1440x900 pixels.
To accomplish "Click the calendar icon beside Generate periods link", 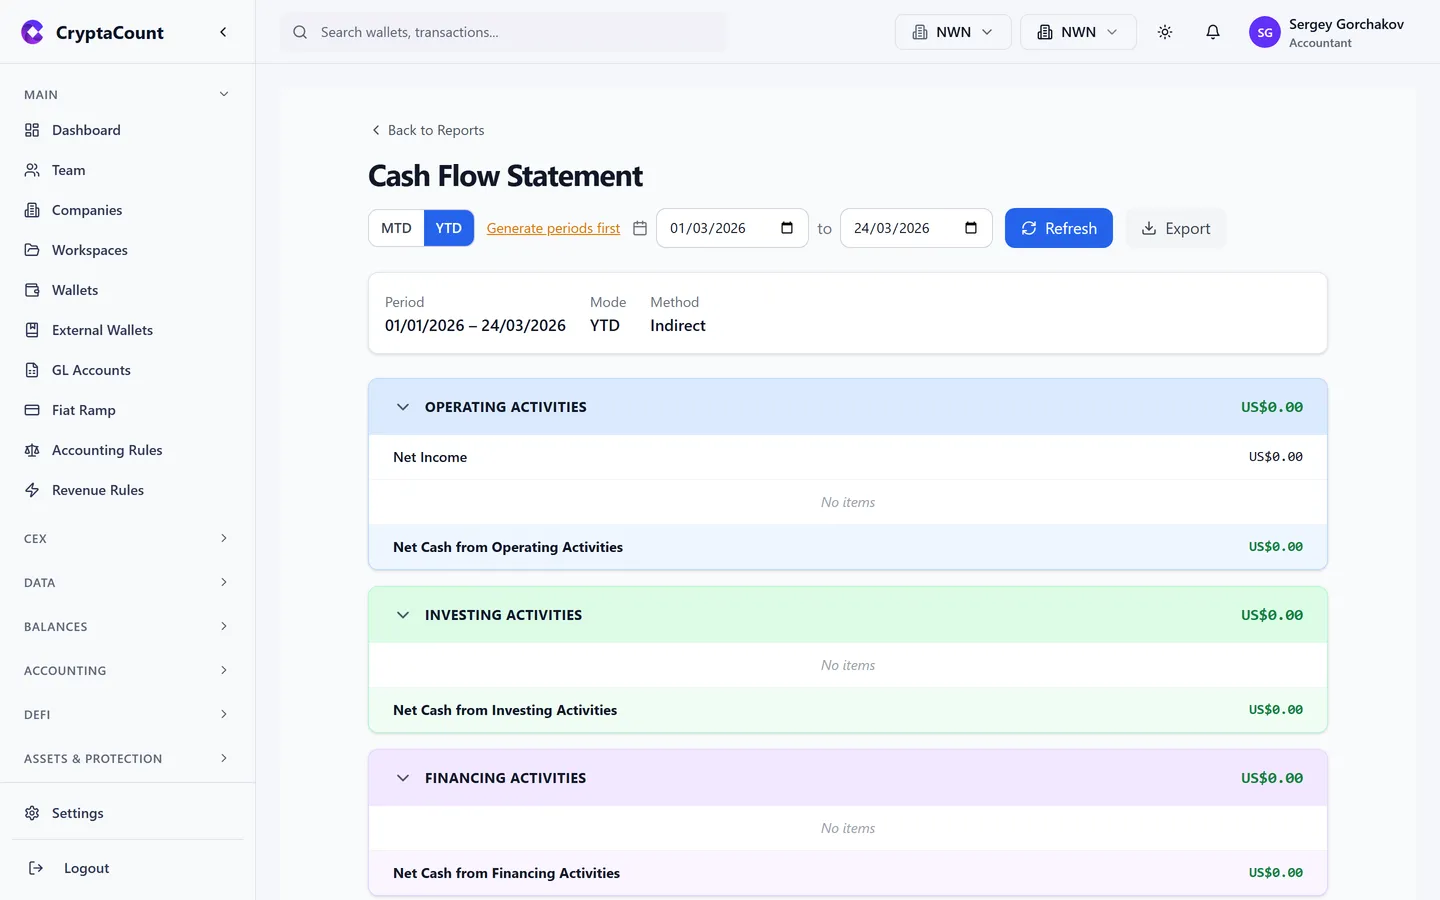I will tap(640, 228).
